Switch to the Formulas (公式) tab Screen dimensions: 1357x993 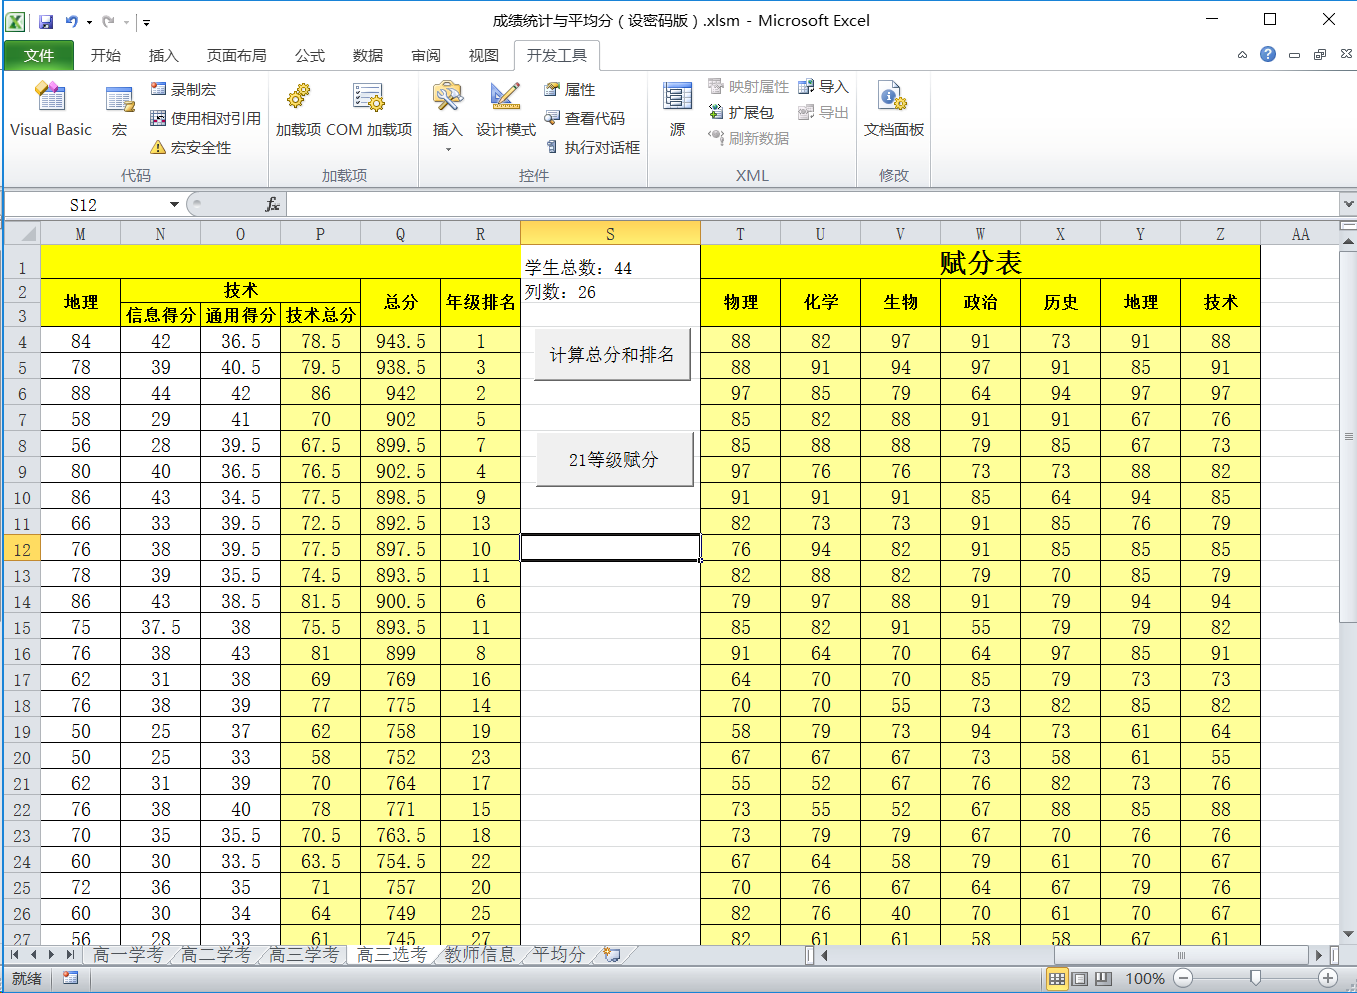click(x=310, y=55)
